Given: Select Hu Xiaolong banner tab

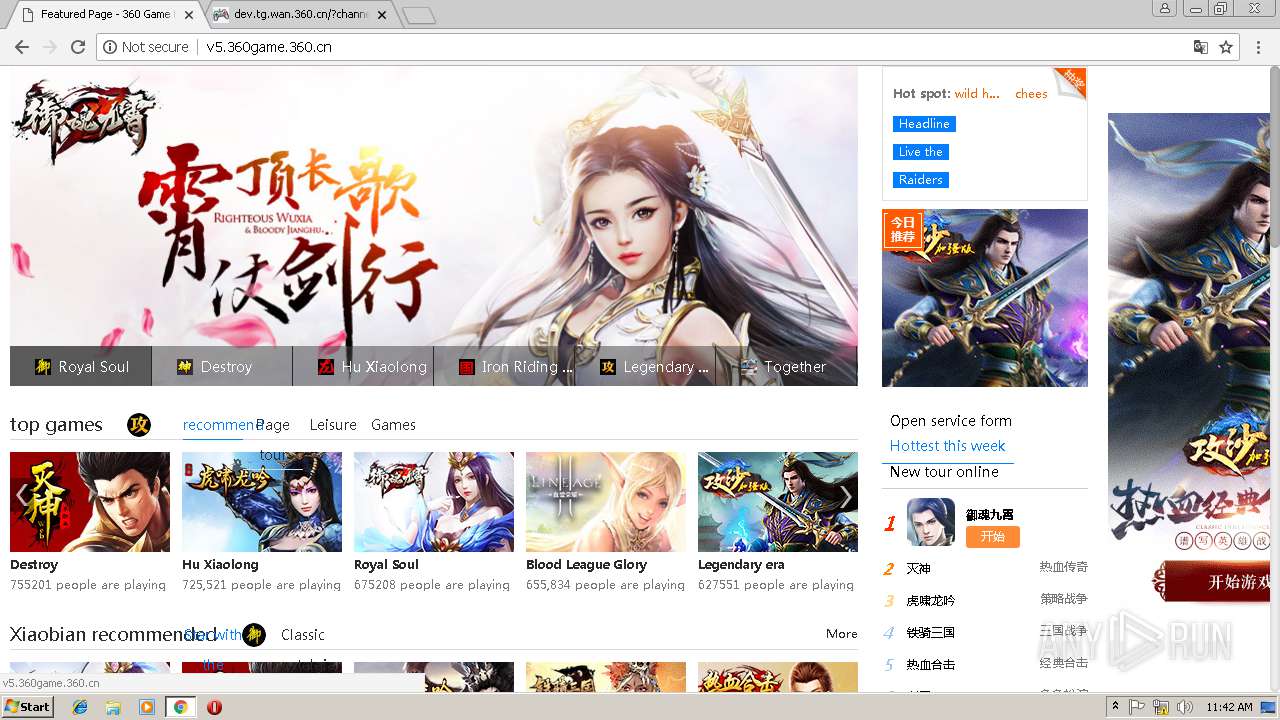Looking at the screenshot, I should (x=363, y=366).
